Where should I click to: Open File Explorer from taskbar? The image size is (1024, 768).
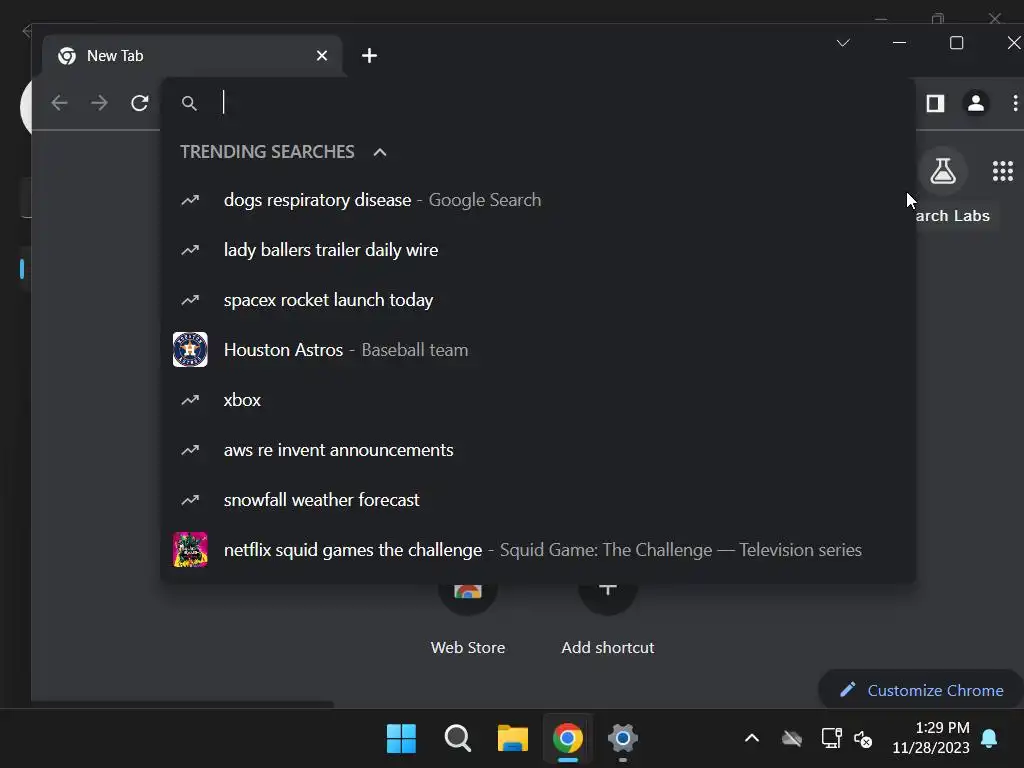[513, 739]
